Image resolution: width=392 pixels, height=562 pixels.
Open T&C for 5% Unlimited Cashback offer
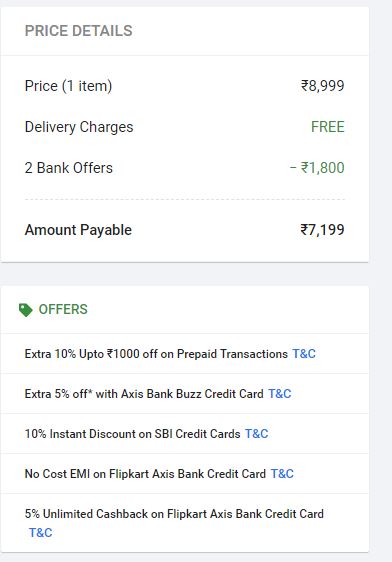(40, 532)
